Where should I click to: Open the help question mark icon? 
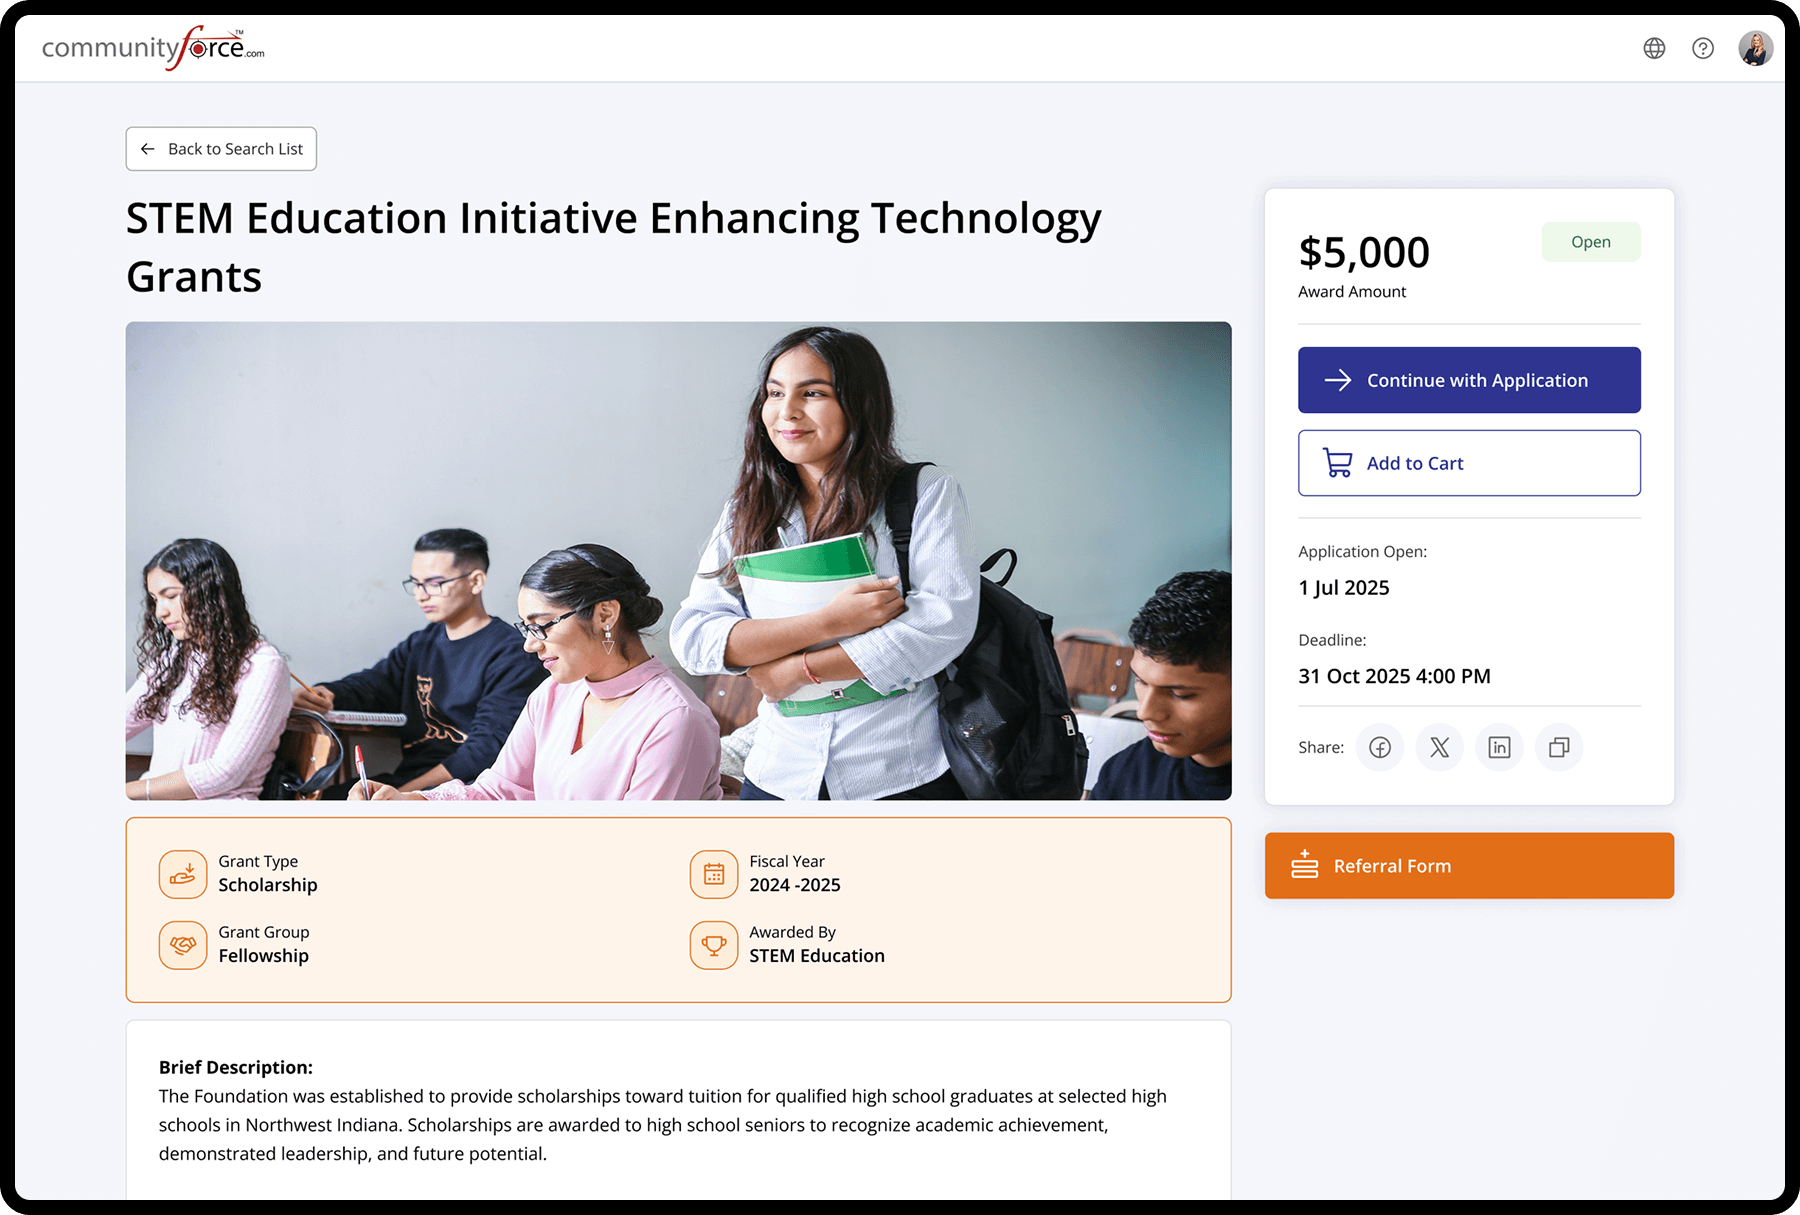(x=1703, y=48)
